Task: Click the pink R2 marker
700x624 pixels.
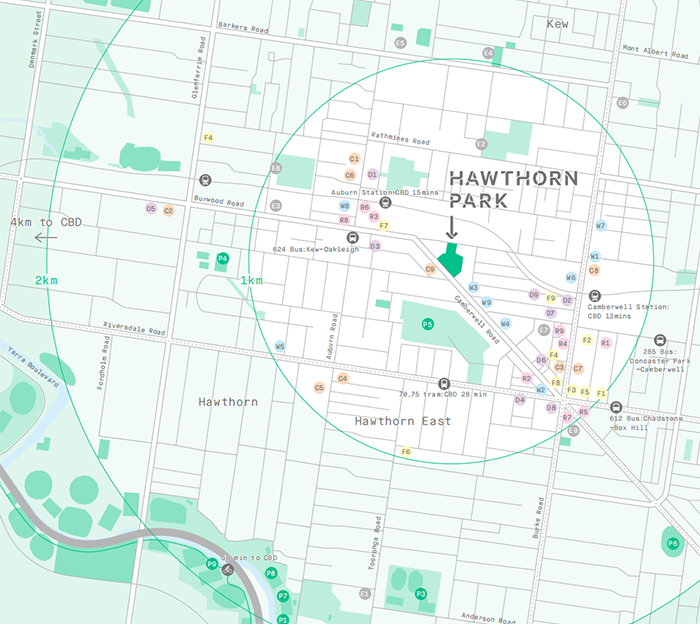Action: 527,379
